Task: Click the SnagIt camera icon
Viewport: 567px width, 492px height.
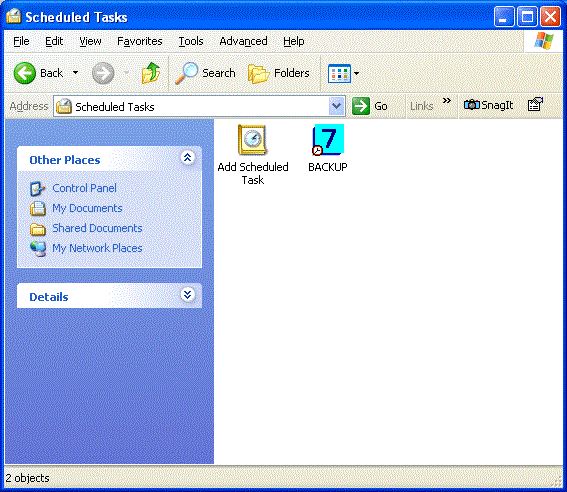Action: tap(472, 105)
